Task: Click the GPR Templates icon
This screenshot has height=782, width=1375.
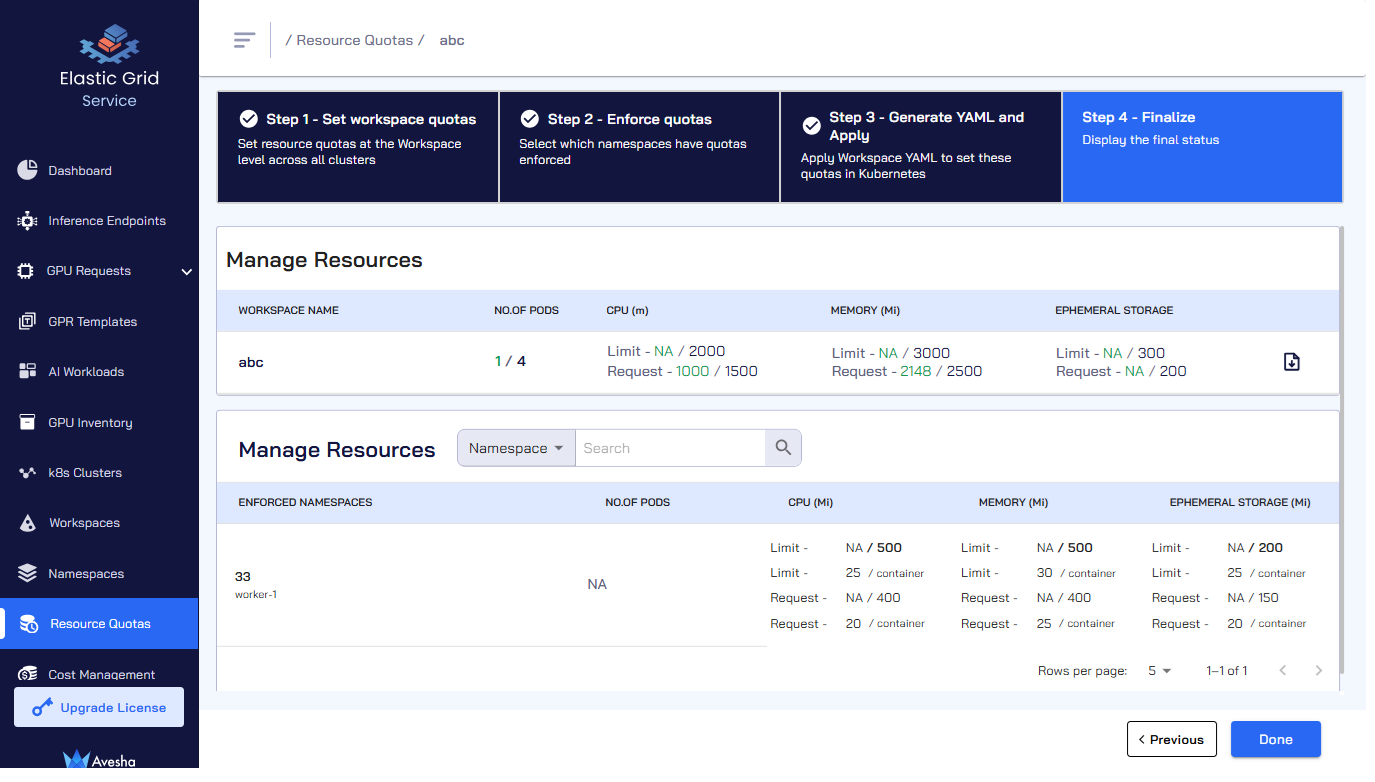Action: click(27, 322)
